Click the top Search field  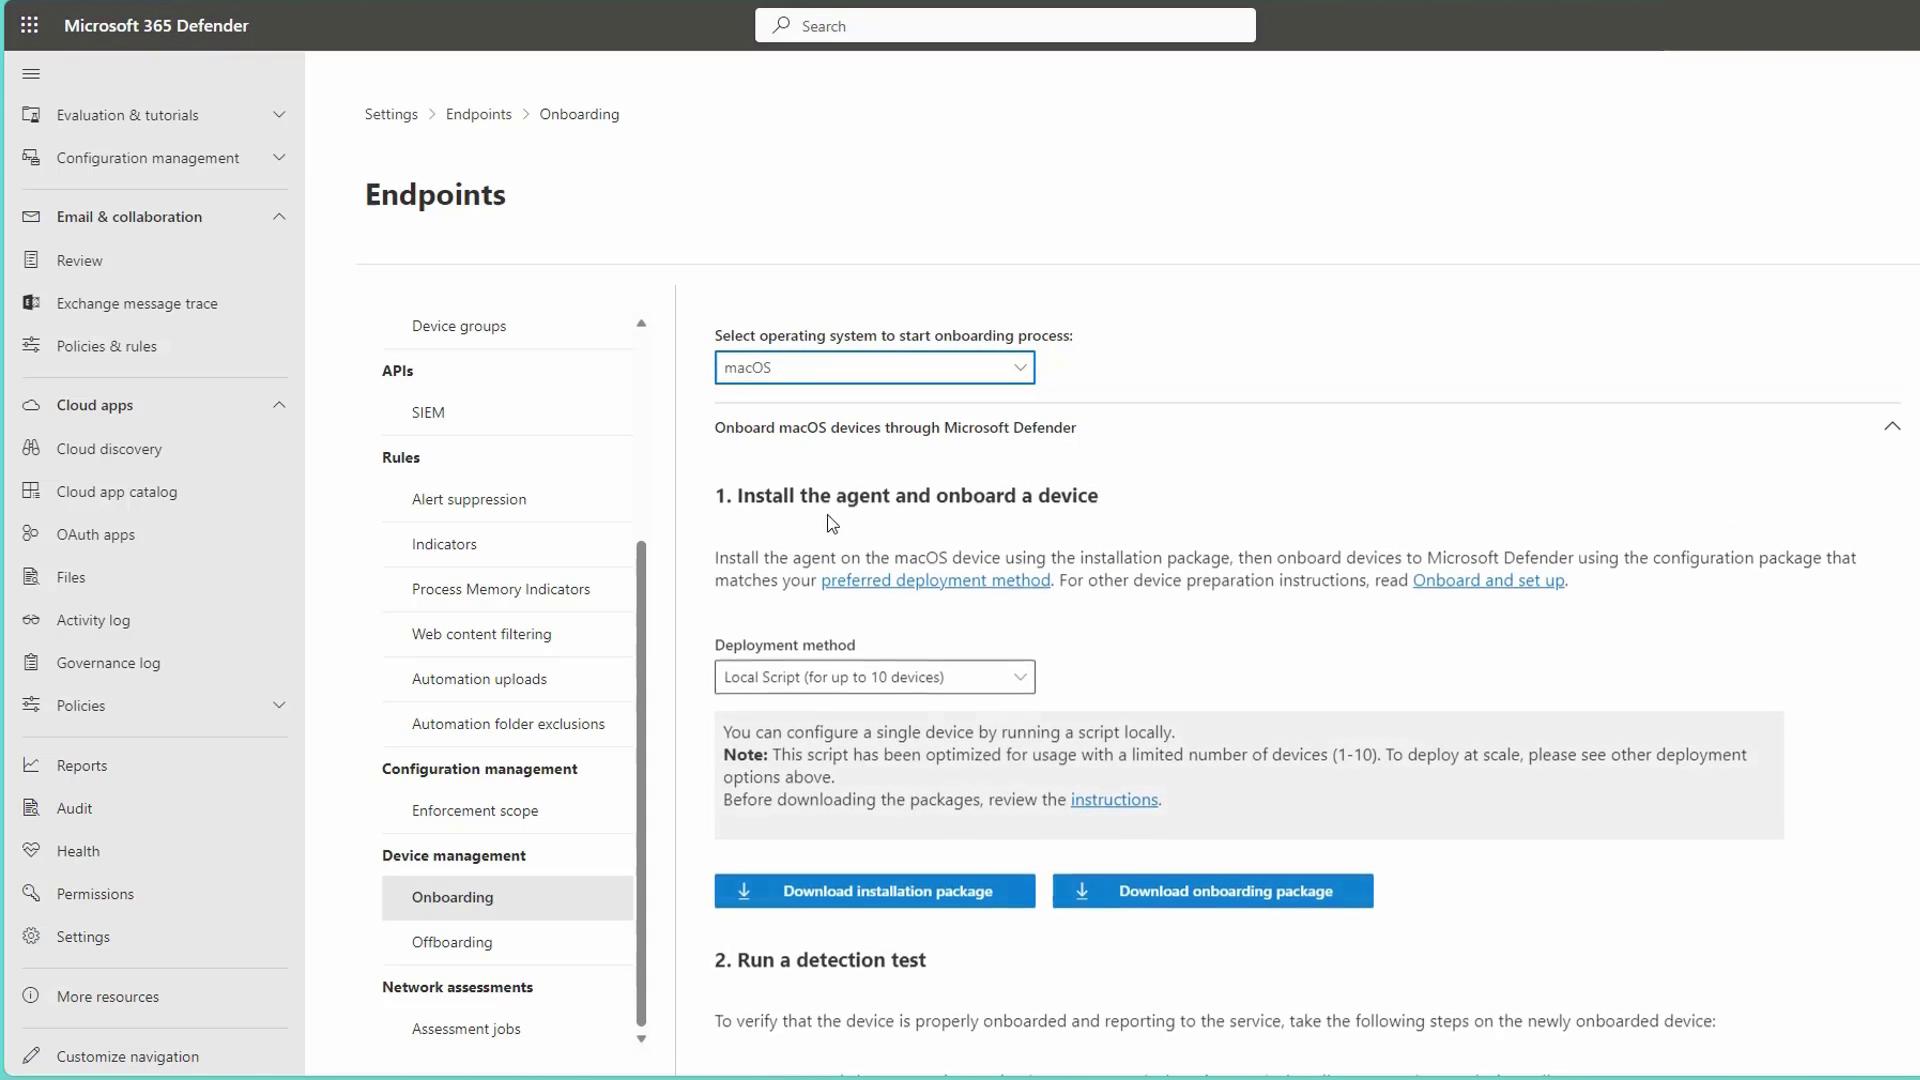[x=1005, y=26]
